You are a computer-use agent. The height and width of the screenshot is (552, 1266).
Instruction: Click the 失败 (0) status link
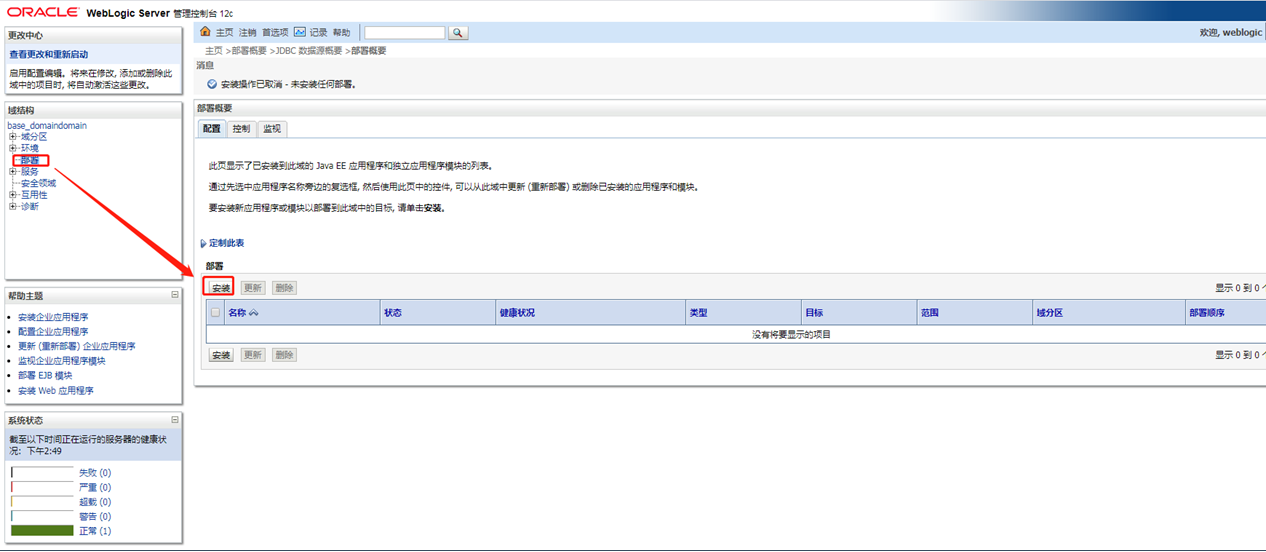(x=95, y=473)
